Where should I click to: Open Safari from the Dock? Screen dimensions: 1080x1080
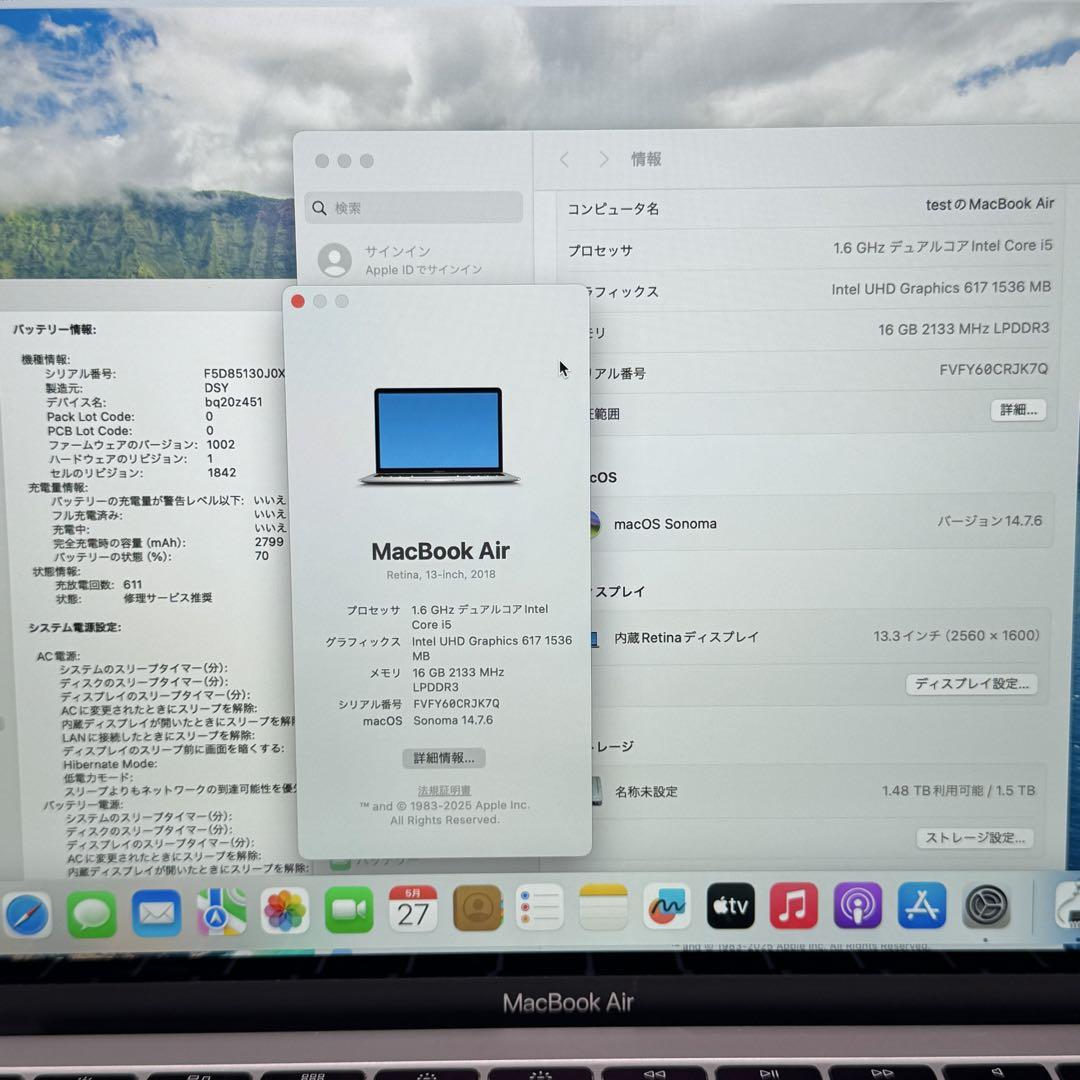(27, 915)
